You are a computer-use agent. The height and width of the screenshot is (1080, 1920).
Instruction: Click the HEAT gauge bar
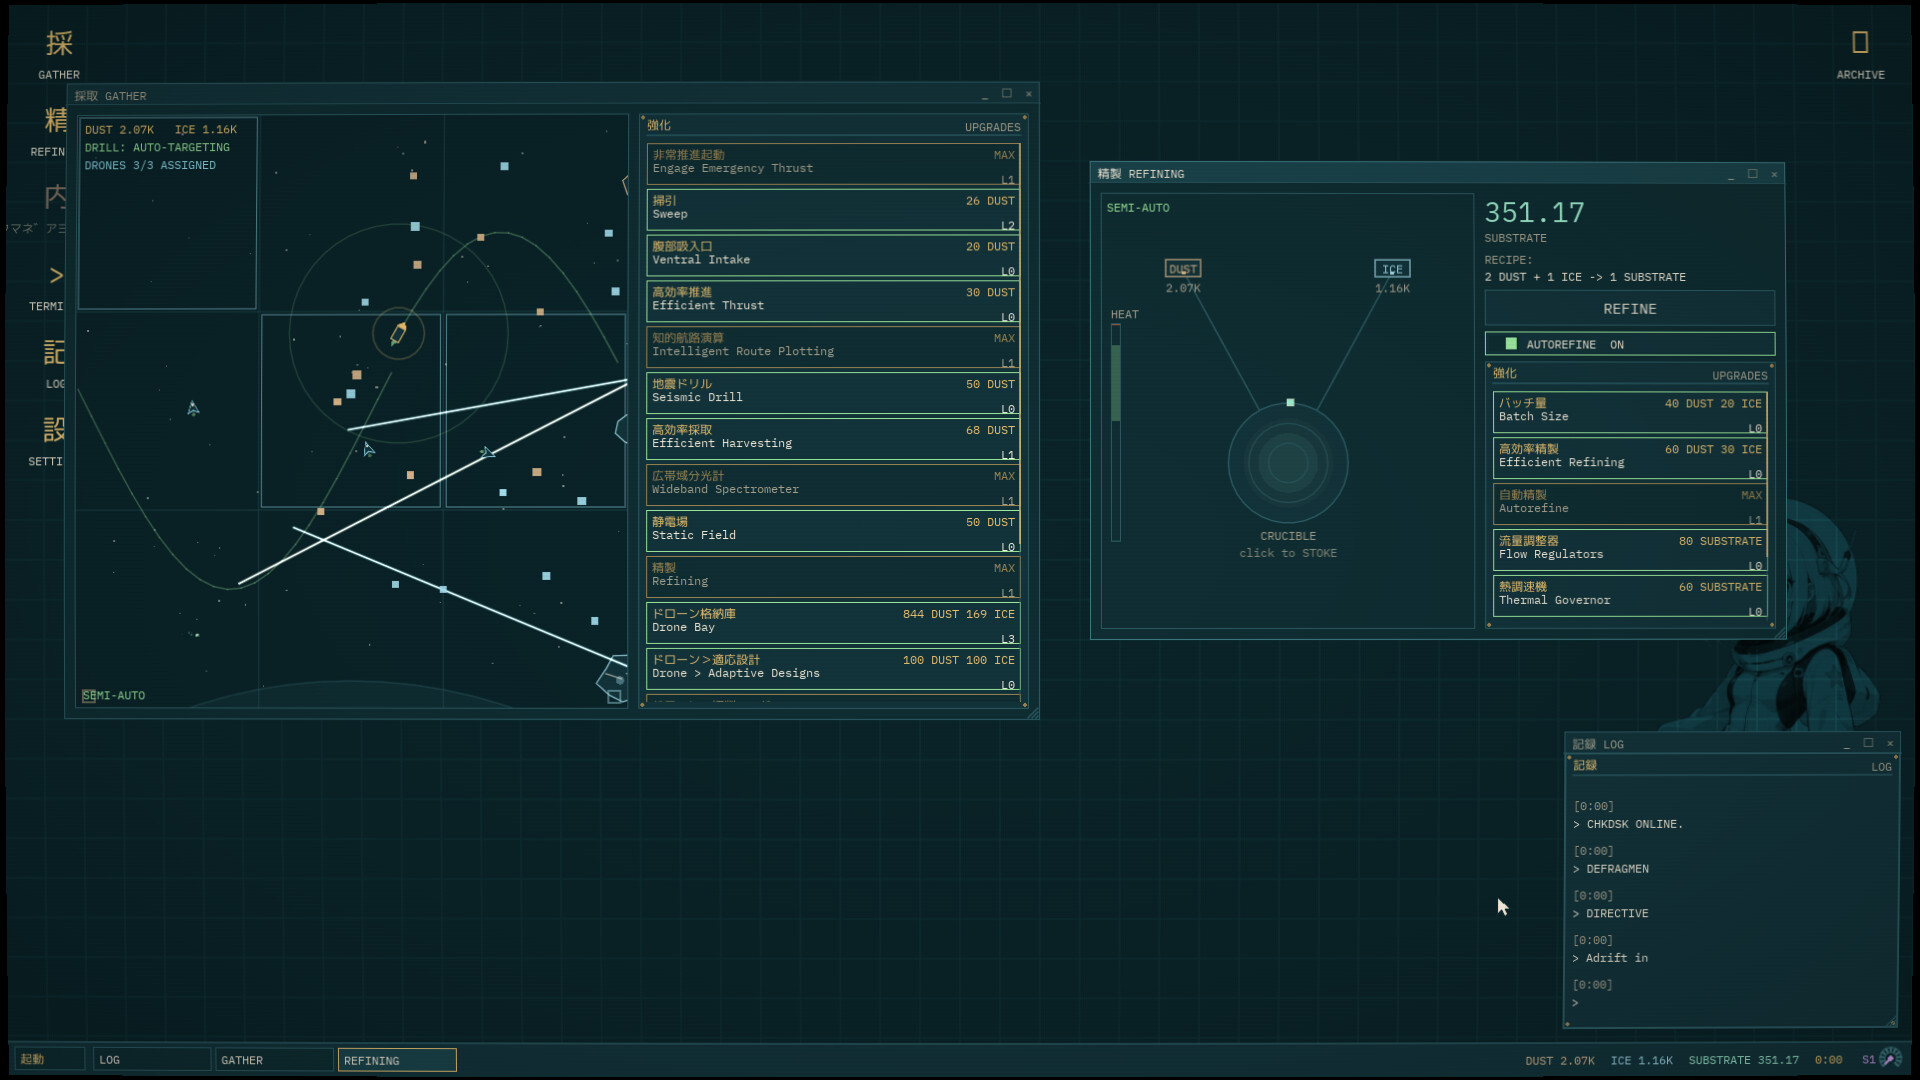click(1116, 434)
